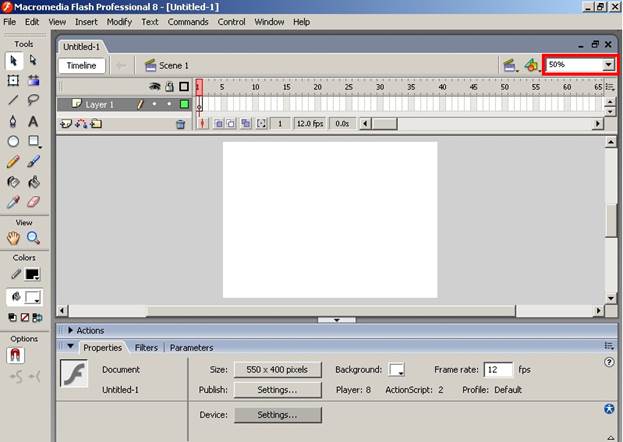Screen dimensions: 623x442
Task: Select the Ink Bottle tool
Action: pyautogui.click(x=13, y=182)
